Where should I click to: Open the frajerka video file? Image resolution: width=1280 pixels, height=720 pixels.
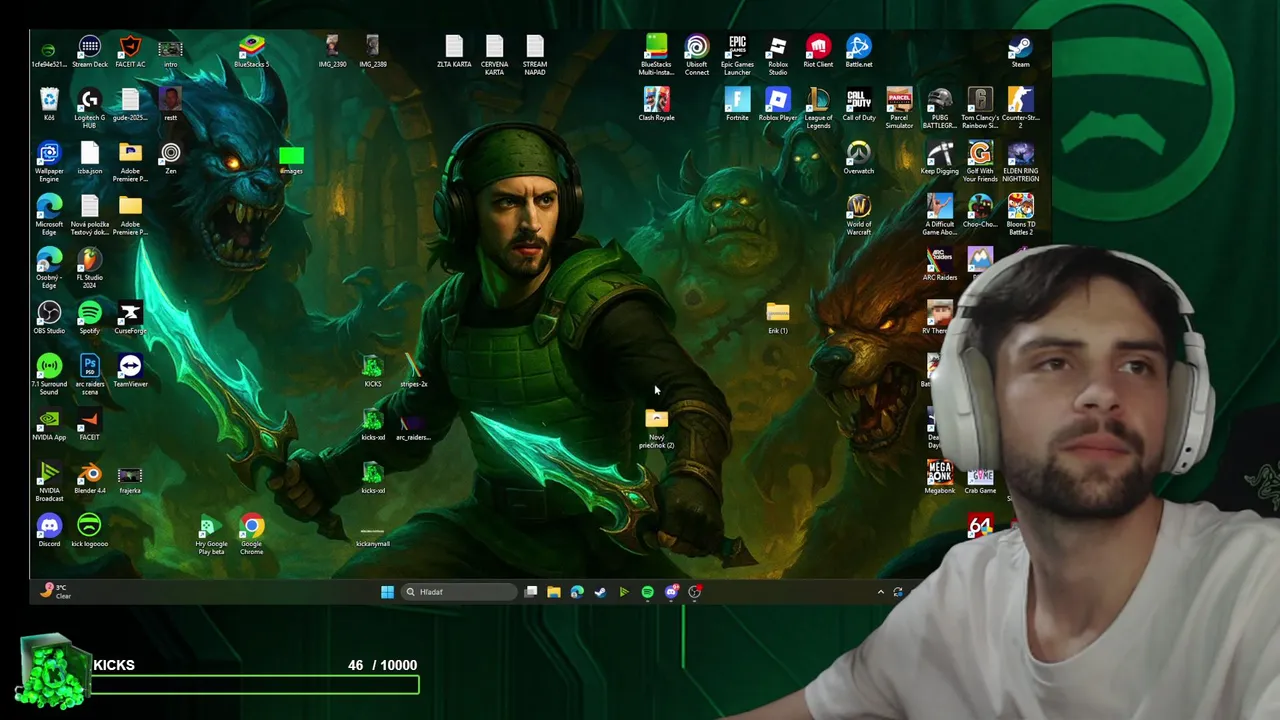click(130, 478)
